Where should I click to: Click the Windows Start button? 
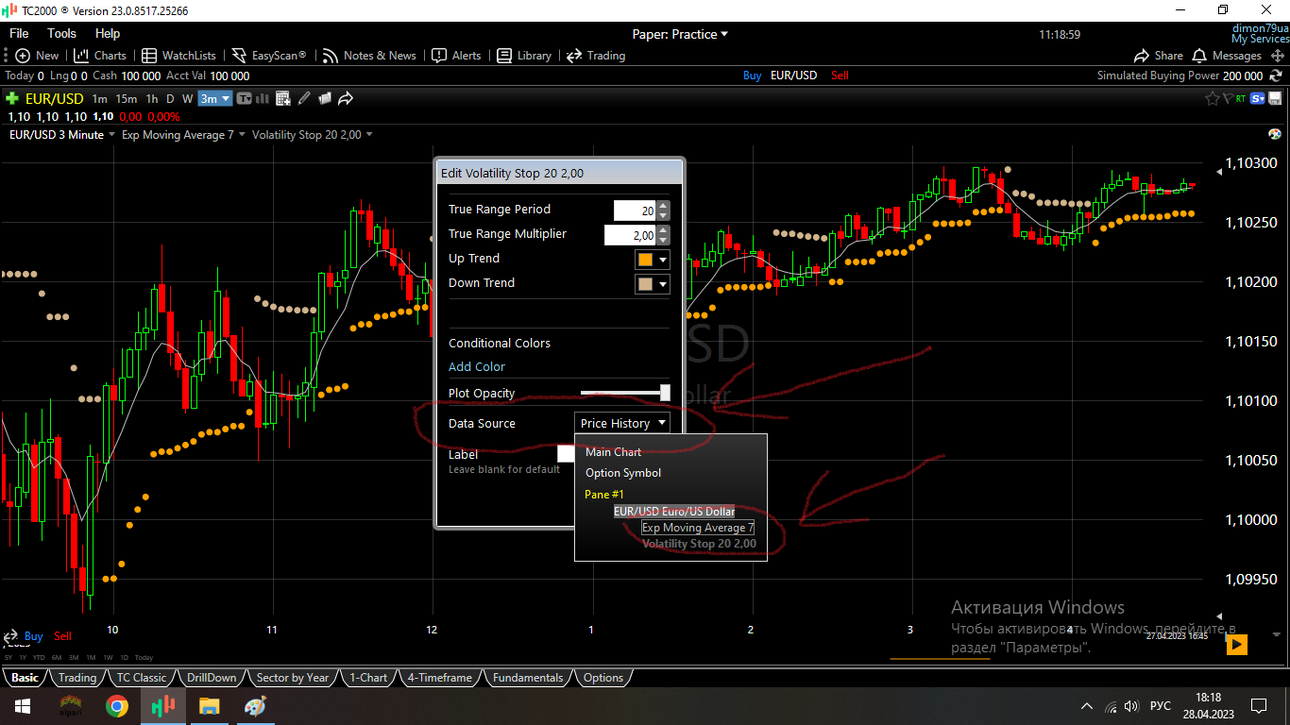[x=22, y=706]
